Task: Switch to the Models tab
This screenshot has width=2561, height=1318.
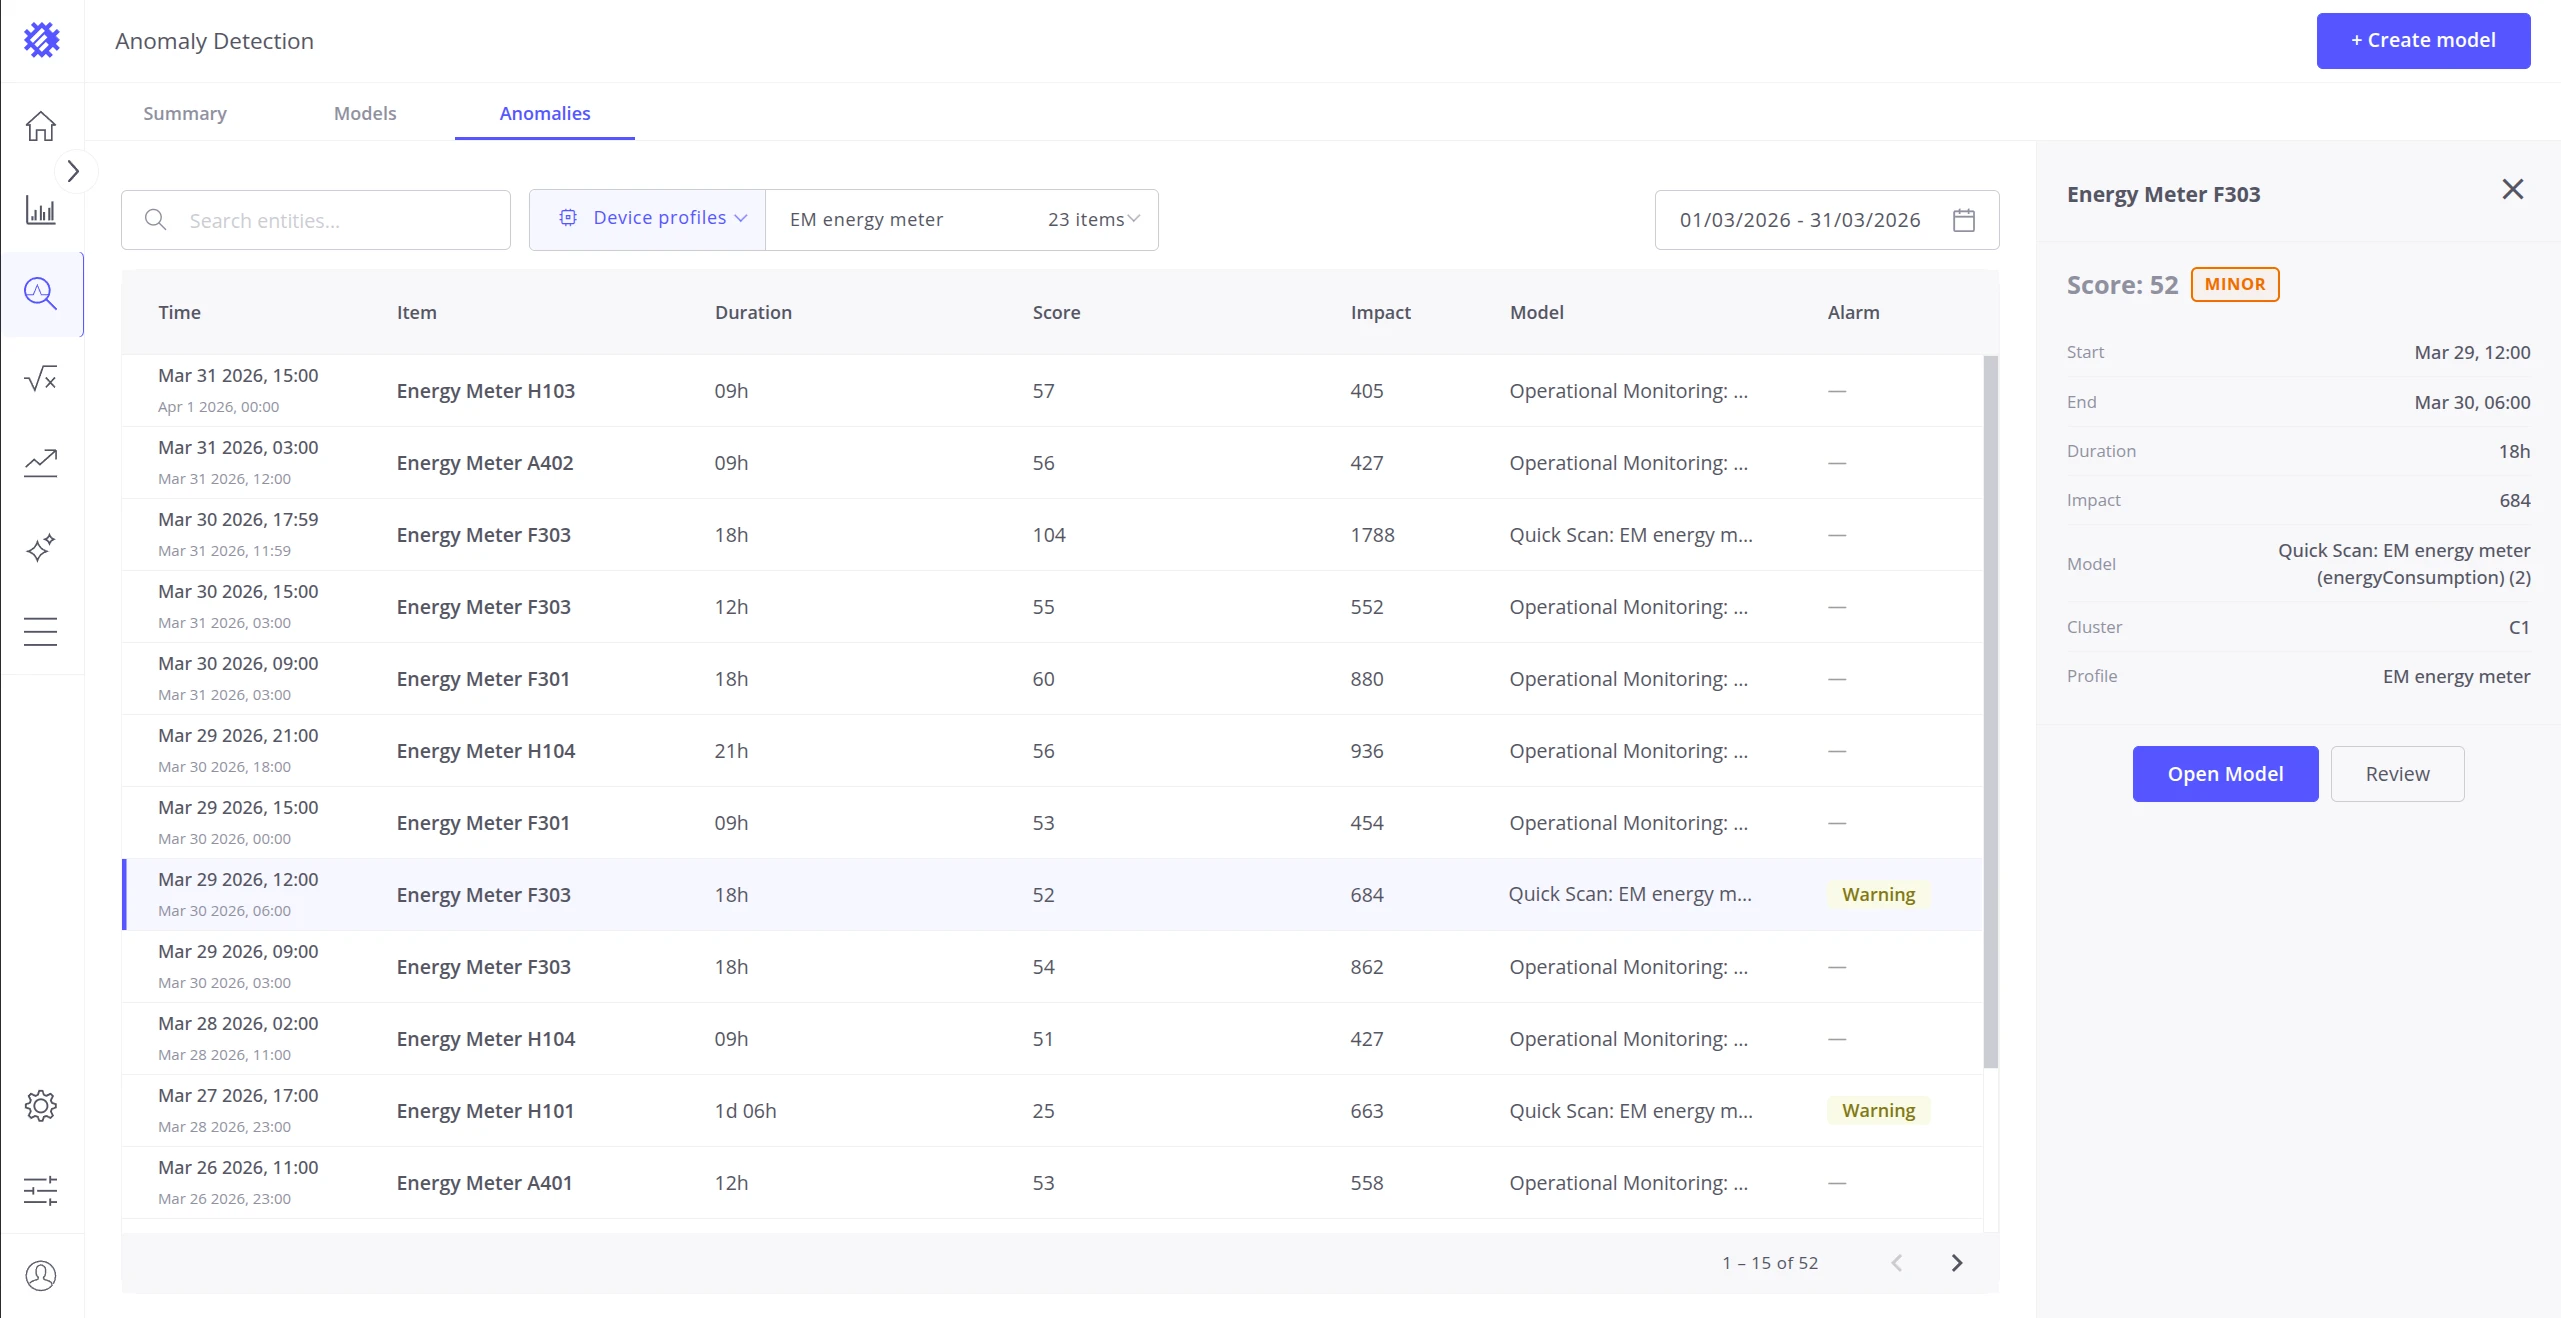Action: [365, 113]
